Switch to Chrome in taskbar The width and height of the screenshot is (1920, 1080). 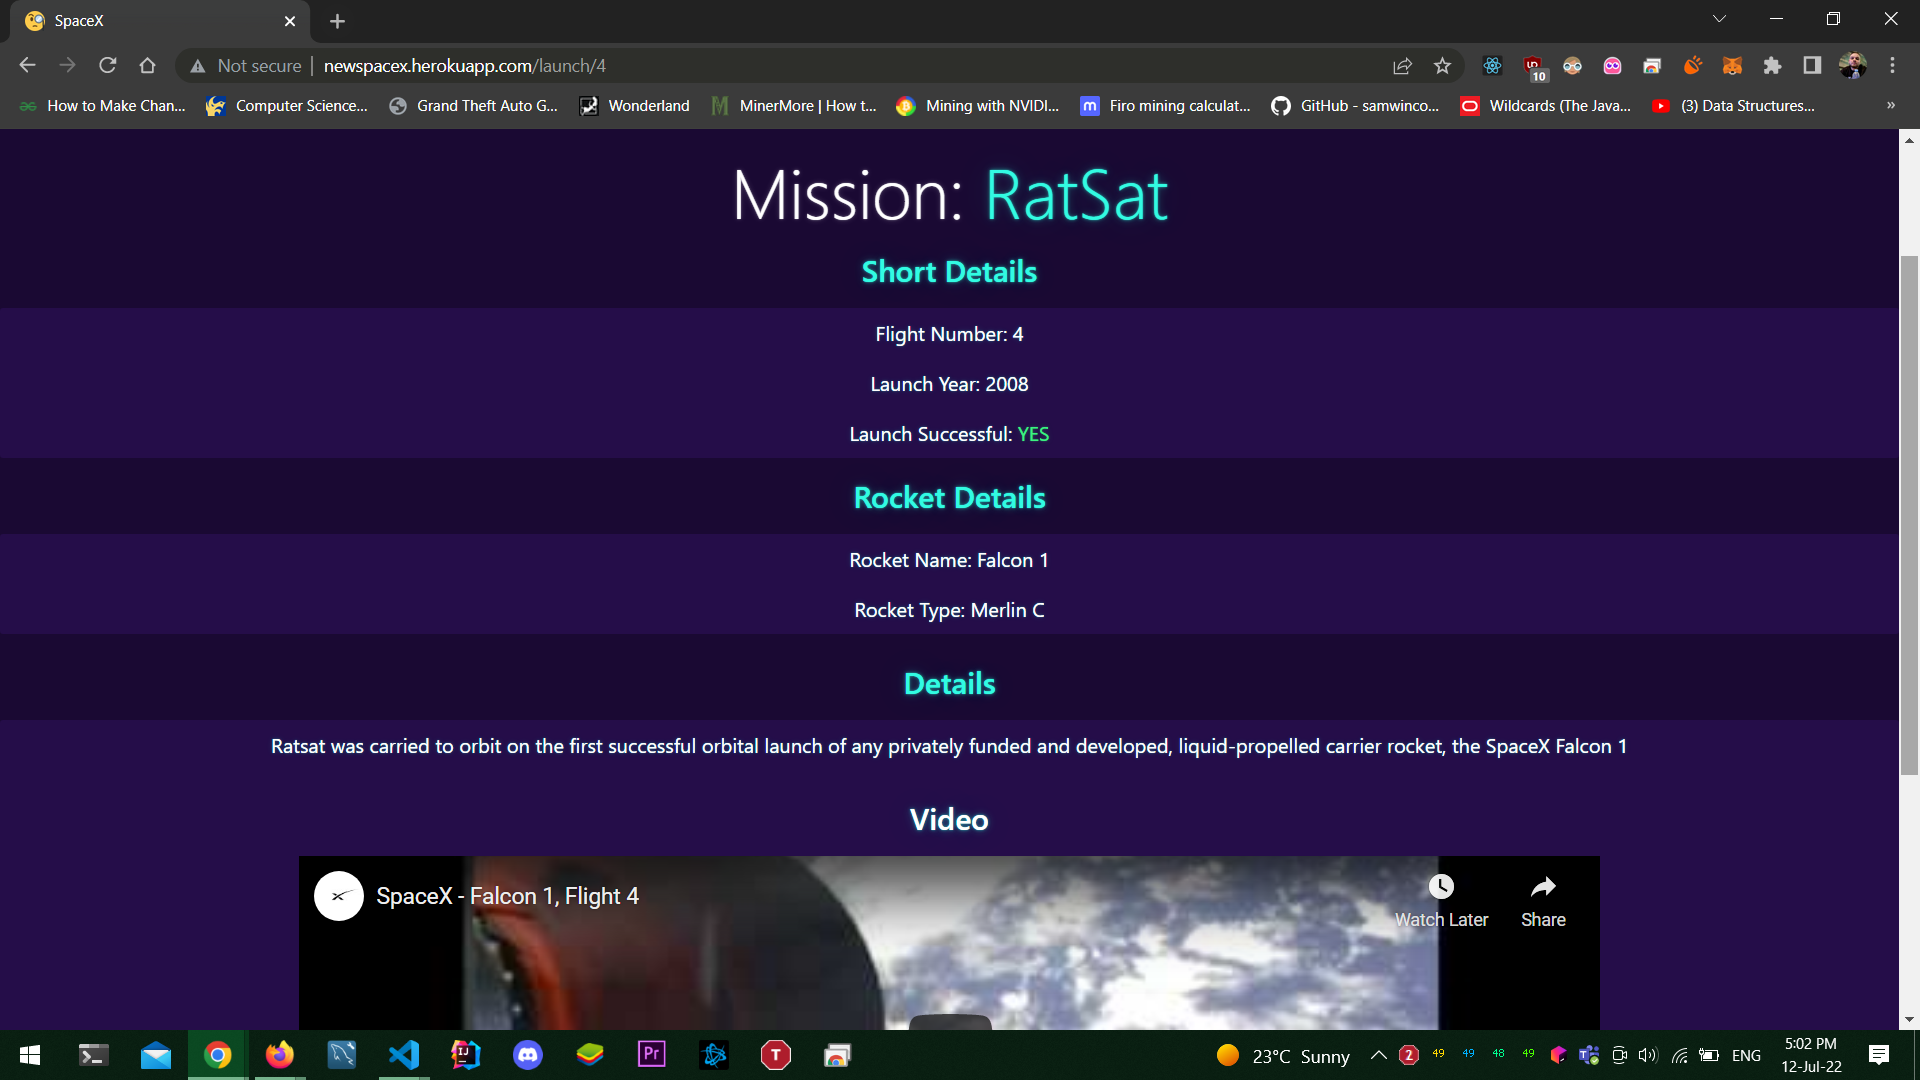[218, 1055]
